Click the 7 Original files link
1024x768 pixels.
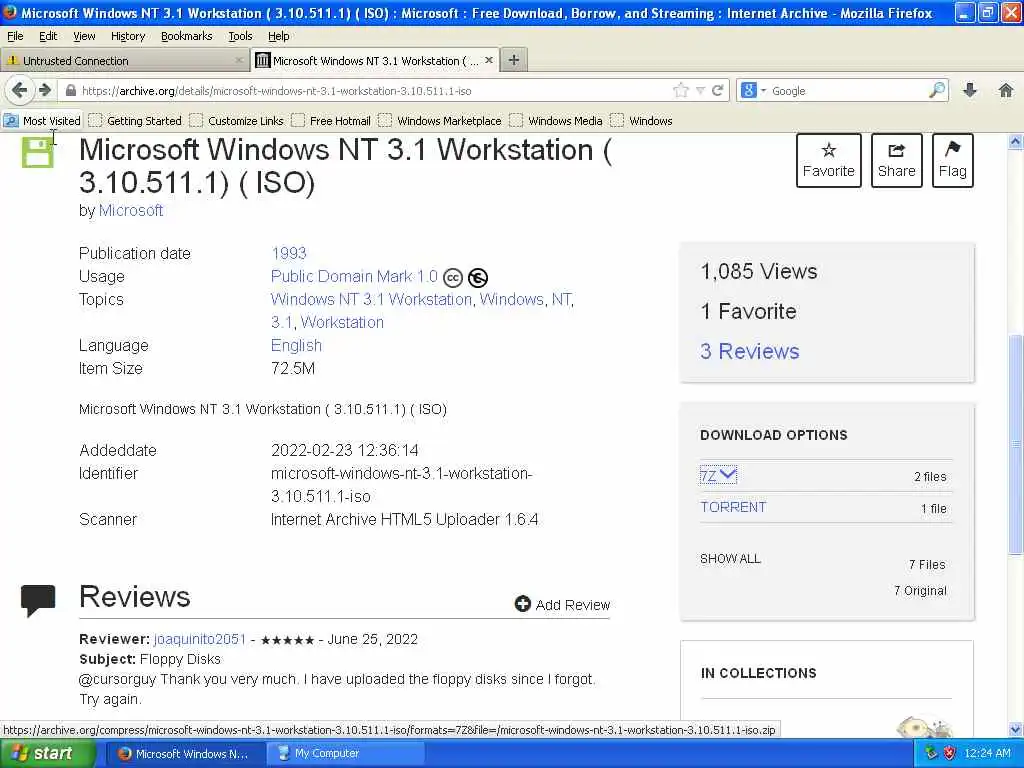[920, 590]
